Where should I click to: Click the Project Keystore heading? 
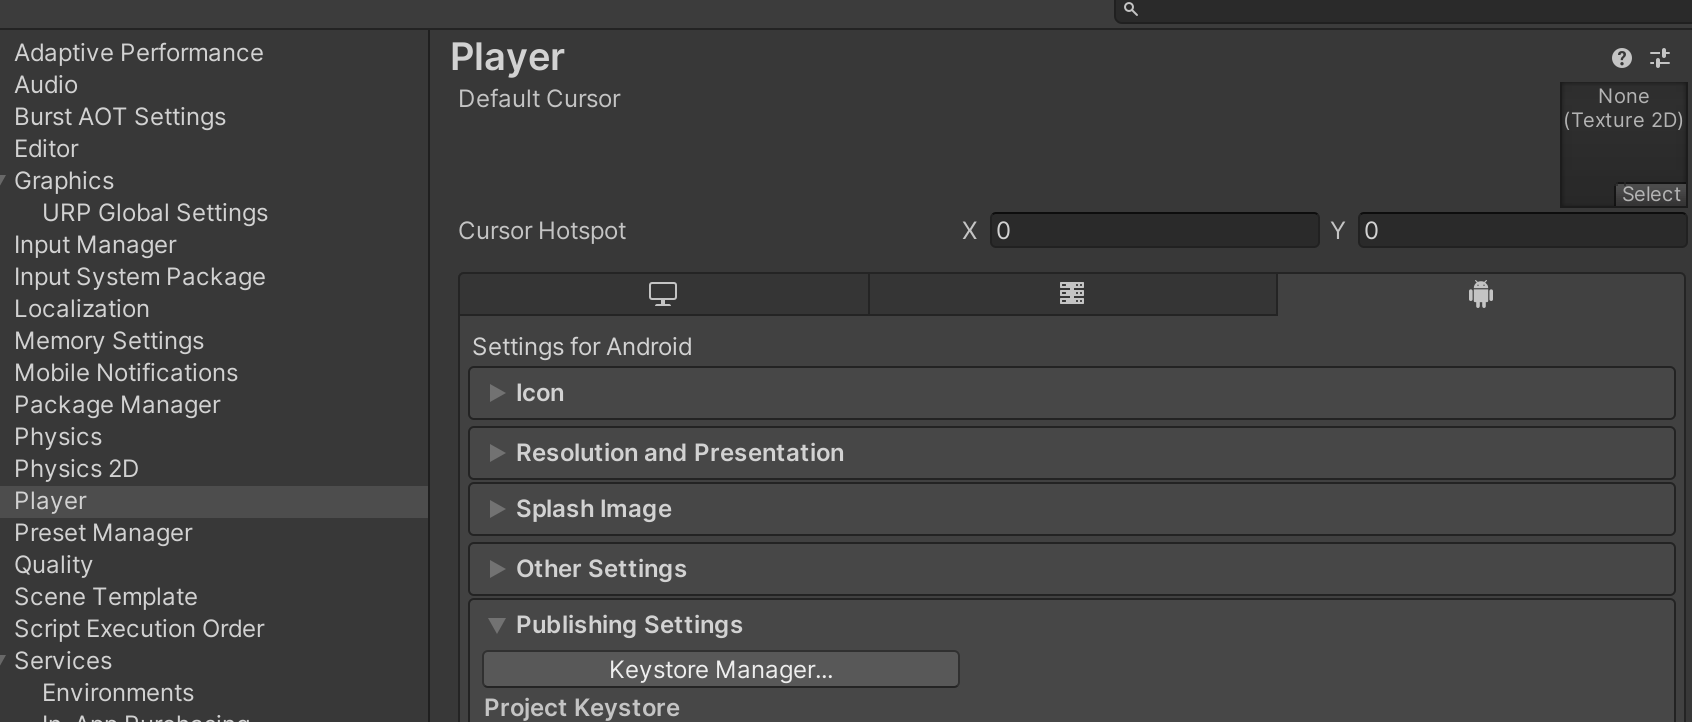(582, 708)
